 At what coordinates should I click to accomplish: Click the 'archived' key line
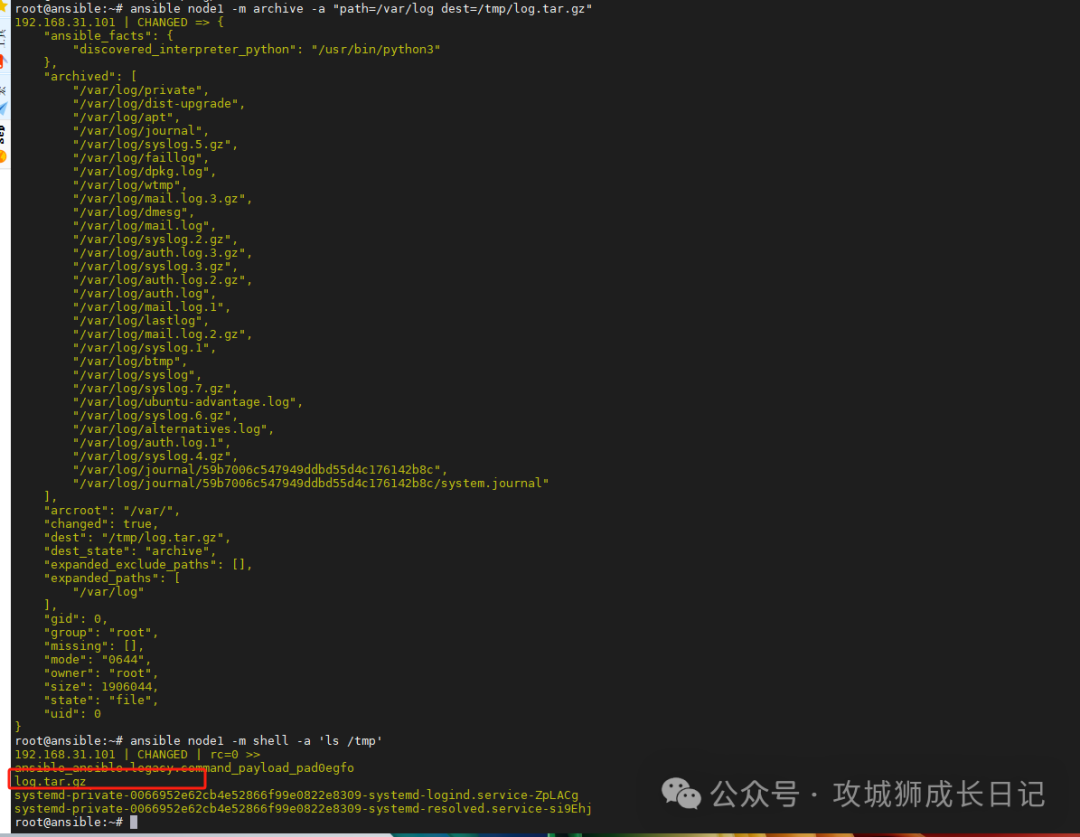(x=90, y=76)
